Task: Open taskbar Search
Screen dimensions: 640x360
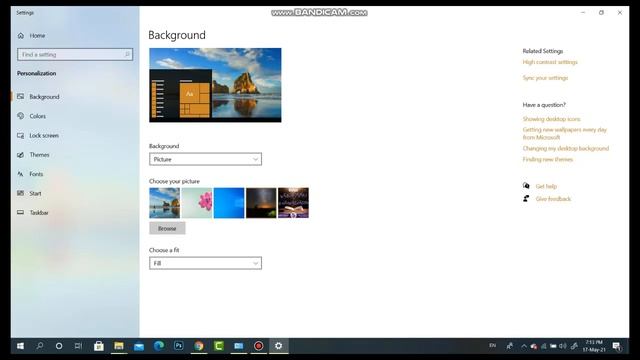Action: click(x=40, y=346)
